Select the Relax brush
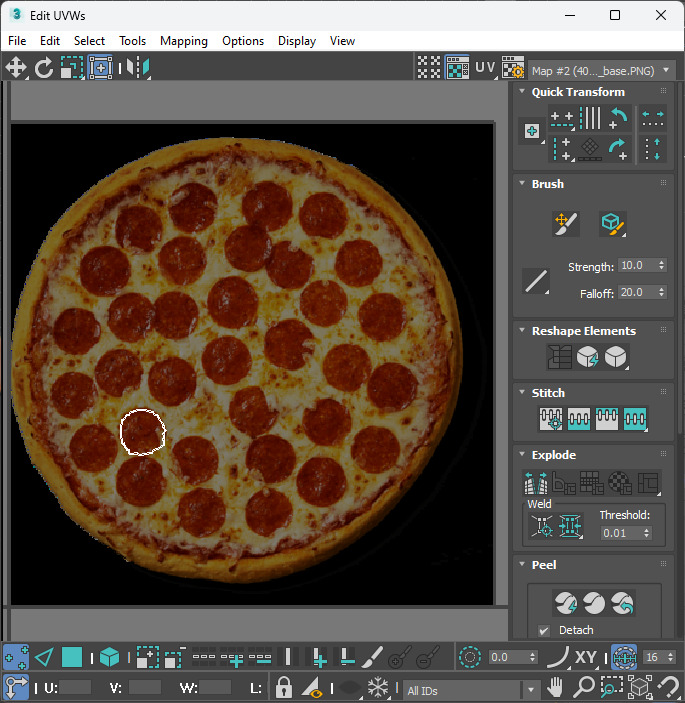This screenshot has height=703, width=685. tap(612, 224)
